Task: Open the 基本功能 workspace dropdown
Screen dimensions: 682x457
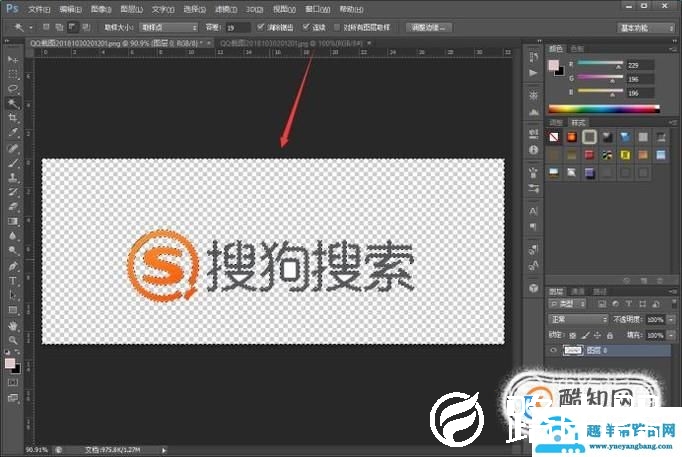Action: click(646, 28)
